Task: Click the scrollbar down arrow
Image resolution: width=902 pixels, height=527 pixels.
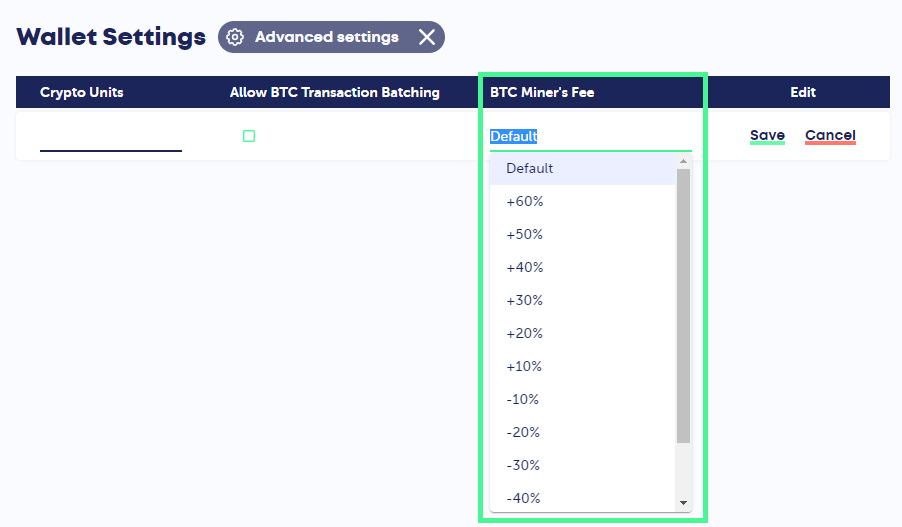Action: tap(684, 503)
